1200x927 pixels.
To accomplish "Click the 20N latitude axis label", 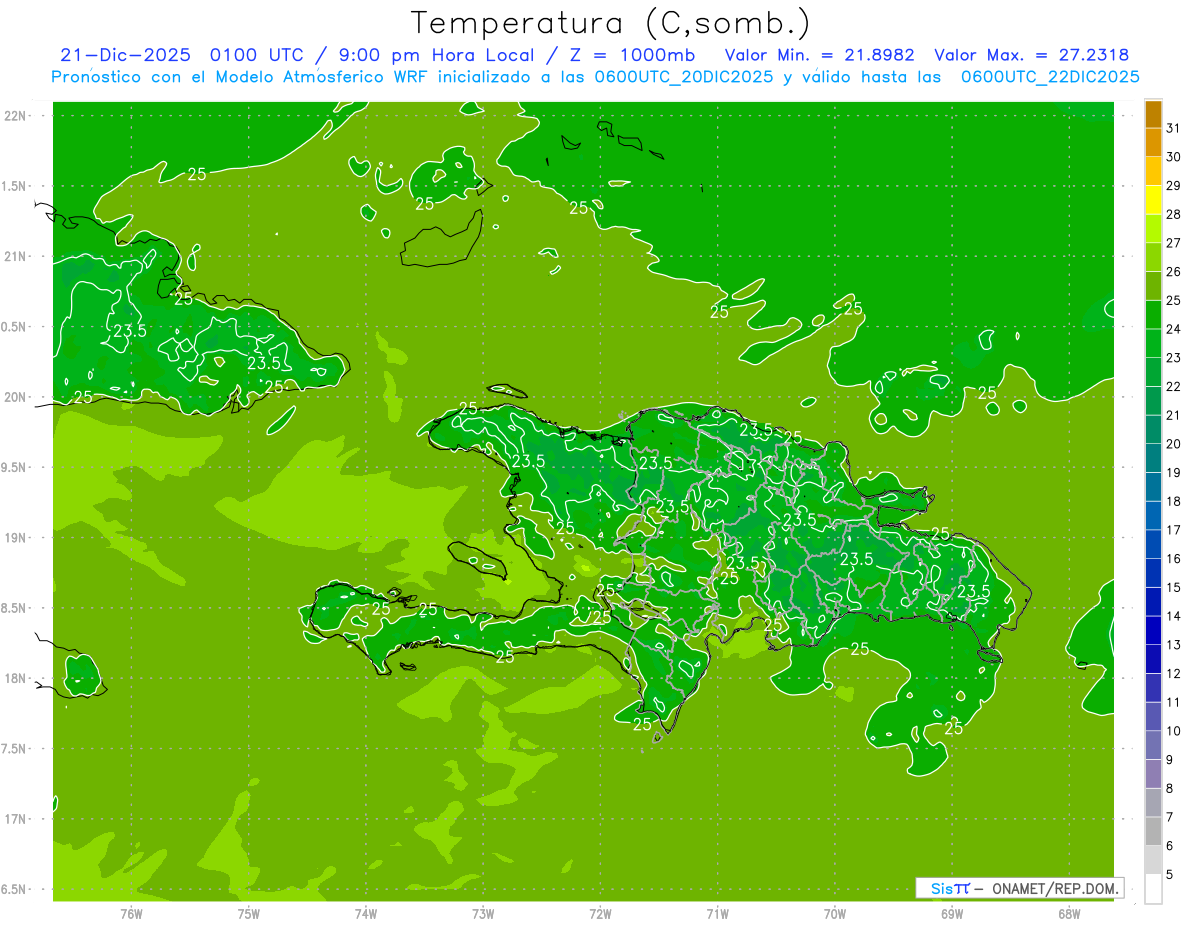I will point(15,397).
